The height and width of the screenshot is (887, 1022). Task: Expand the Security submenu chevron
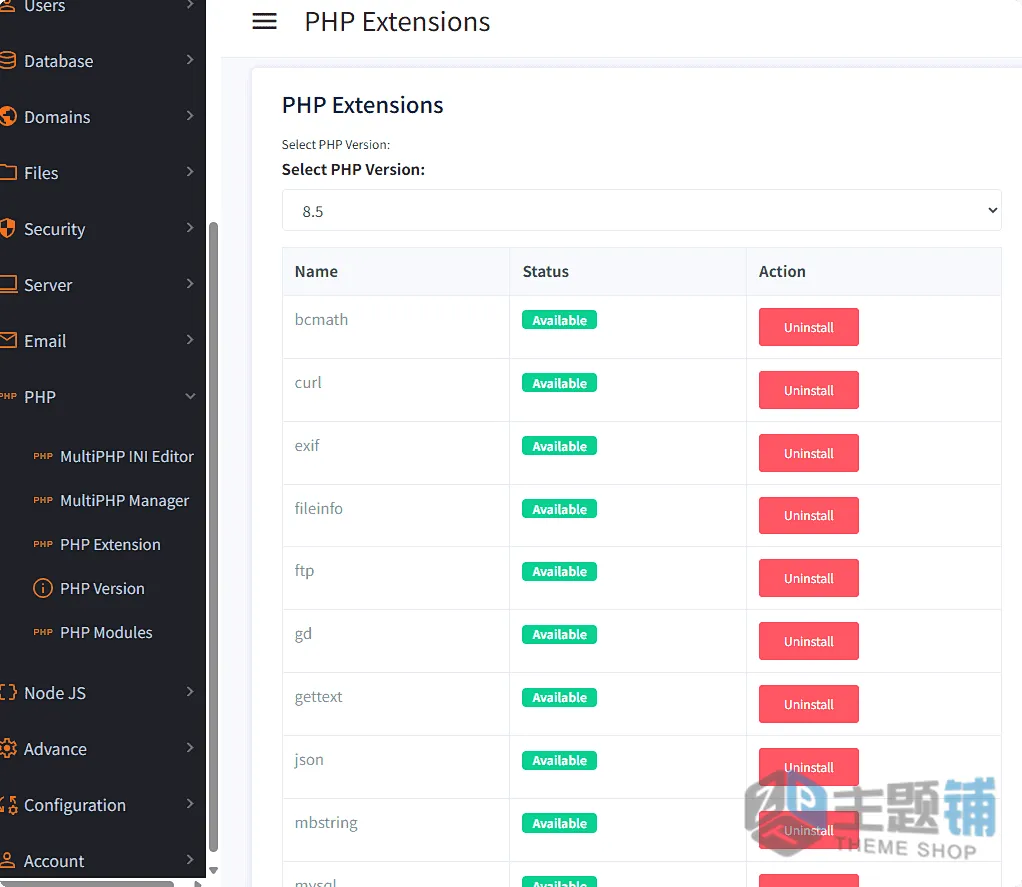[190, 228]
